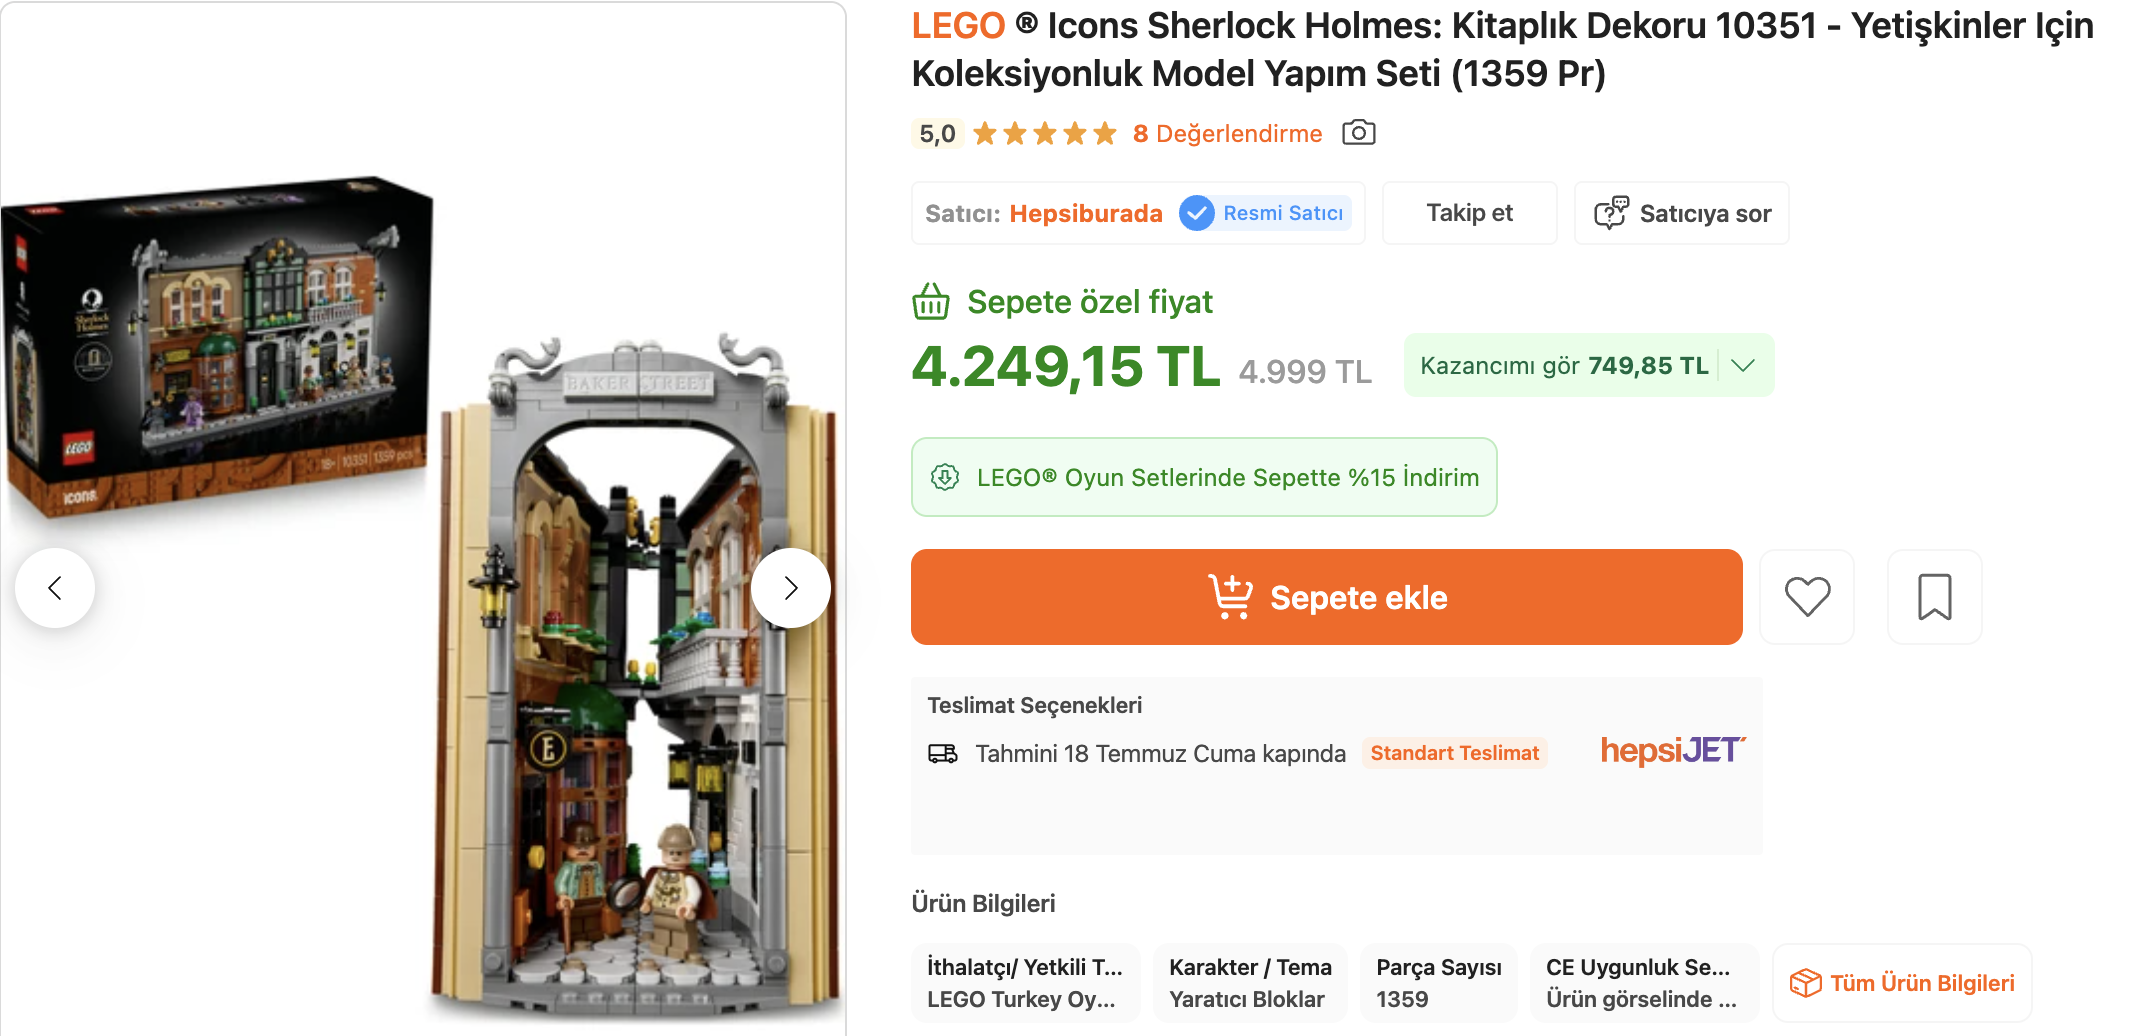Image resolution: width=2156 pixels, height=1036 pixels.
Task: Click the five-star rating stars
Action: coord(1044,134)
